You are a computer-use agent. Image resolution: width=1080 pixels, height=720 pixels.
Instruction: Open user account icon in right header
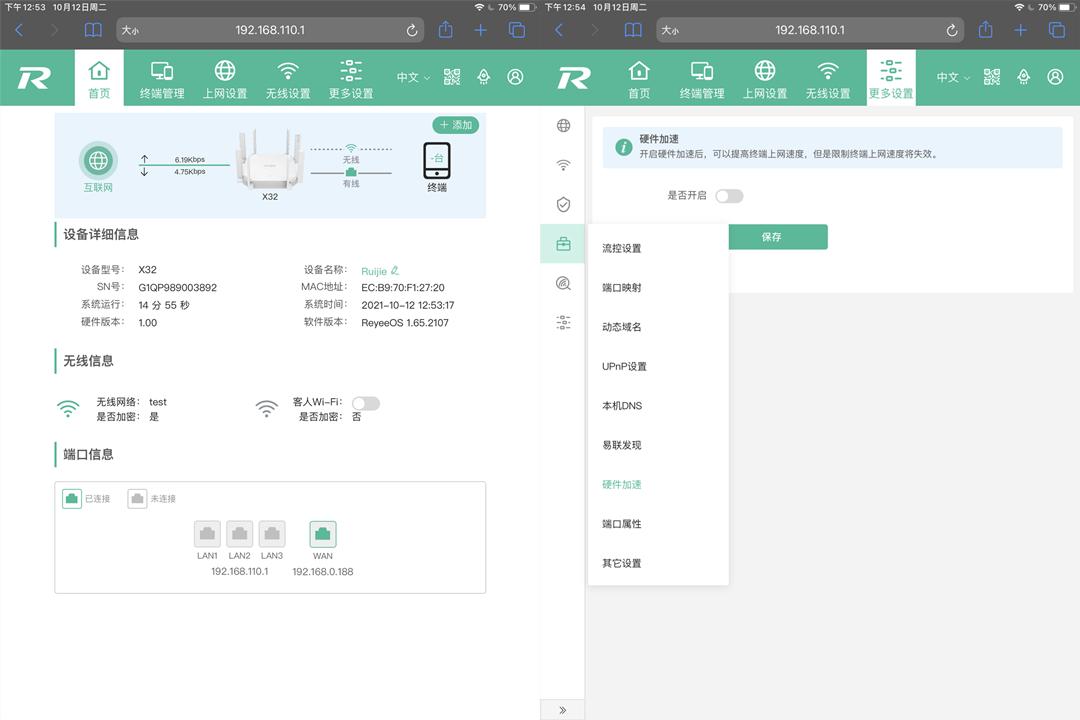coord(1055,77)
